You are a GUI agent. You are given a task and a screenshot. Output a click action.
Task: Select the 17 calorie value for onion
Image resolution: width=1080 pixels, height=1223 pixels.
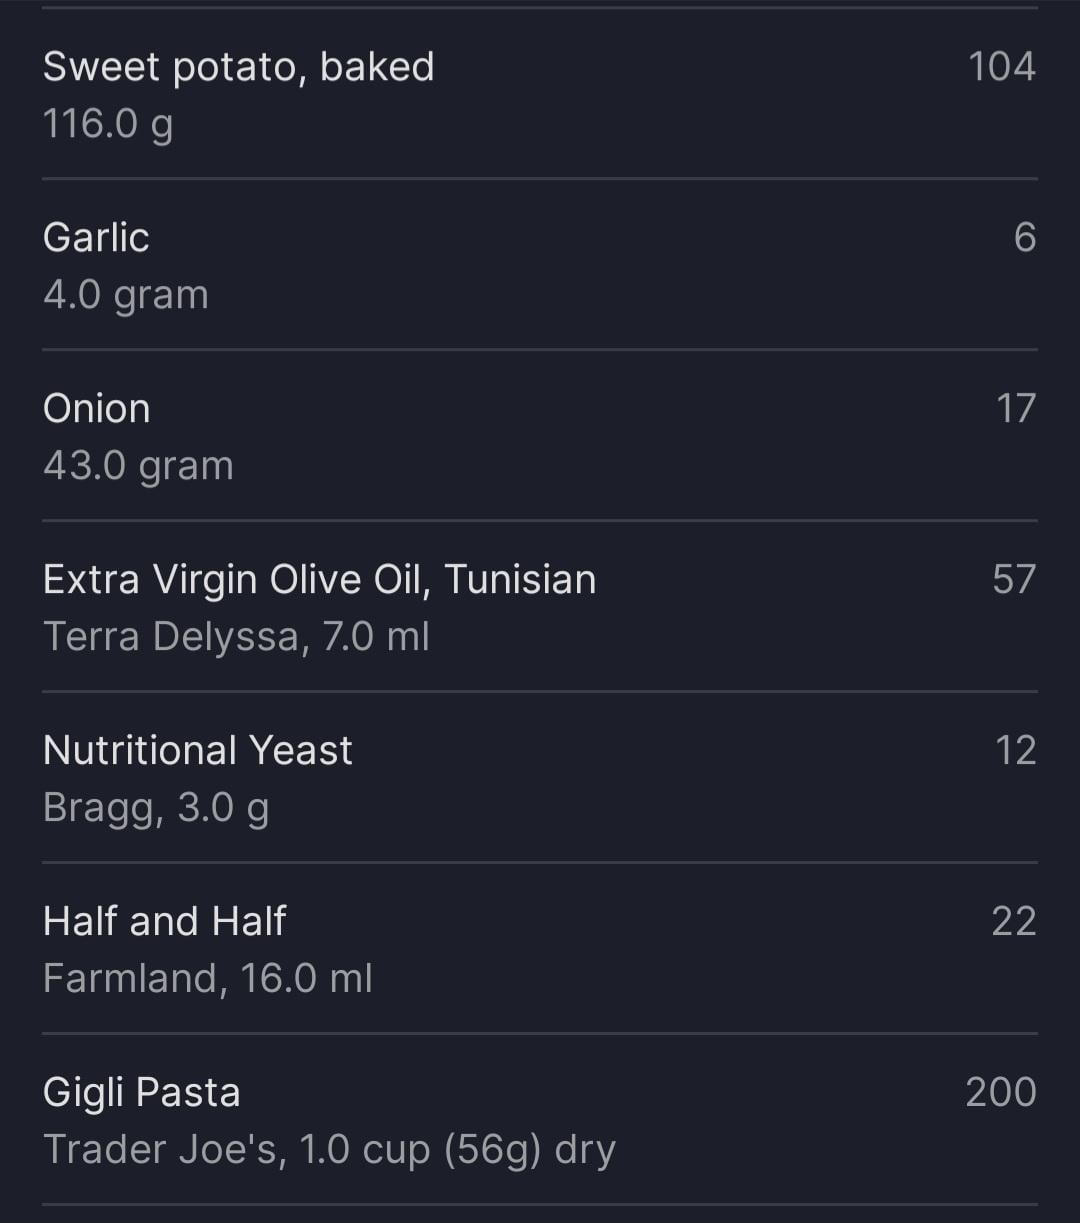coord(1015,409)
